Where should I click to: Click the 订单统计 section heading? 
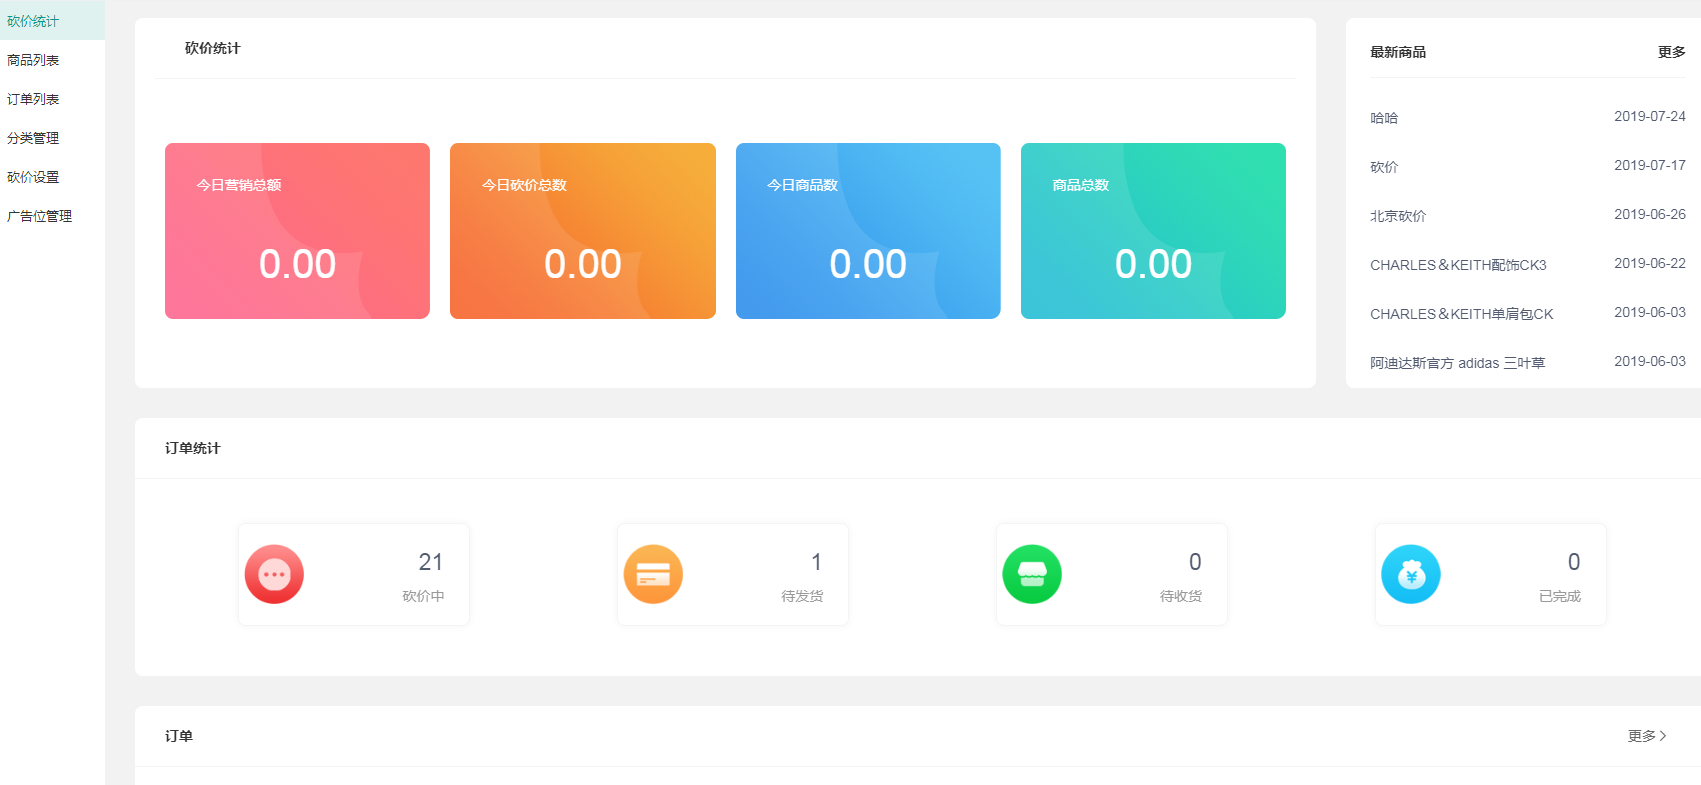(193, 448)
